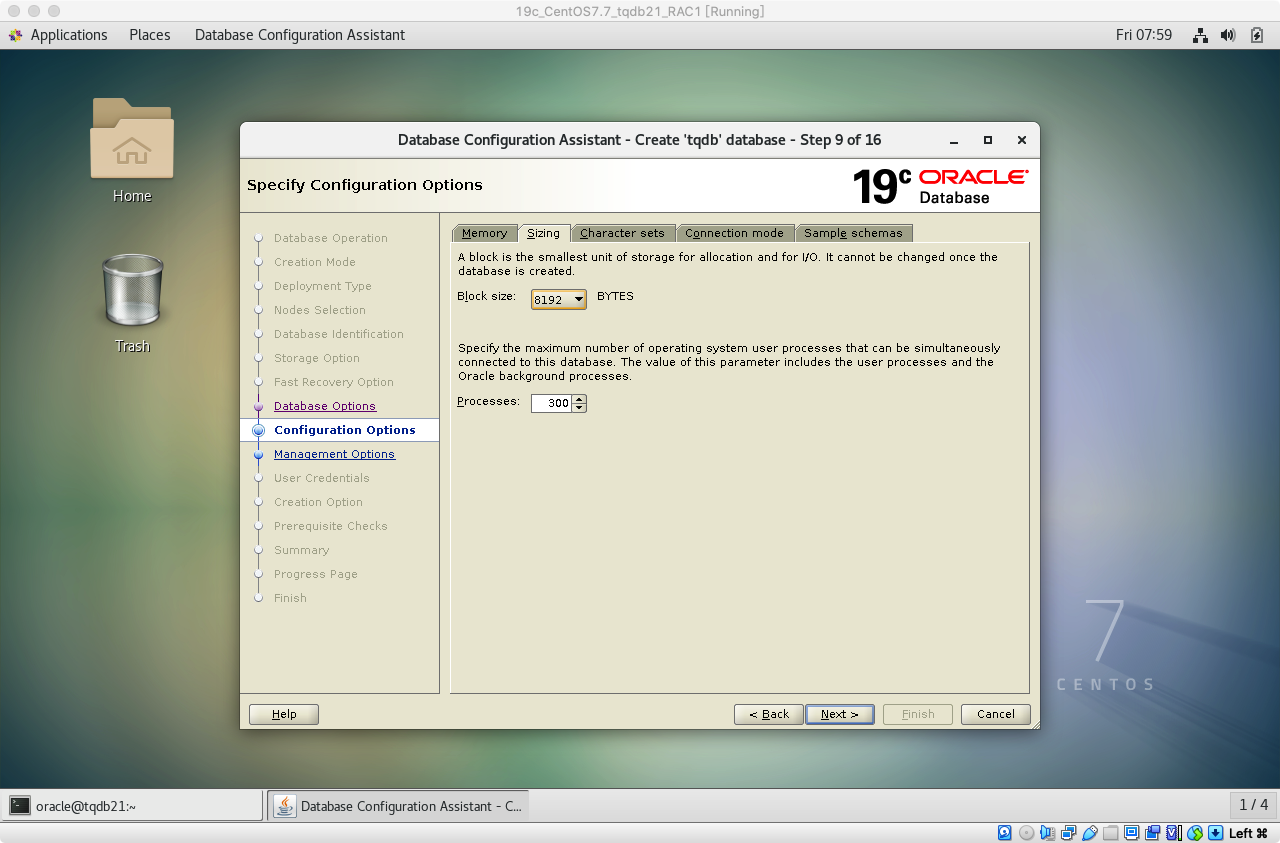The width and height of the screenshot is (1280, 843).
Task: Open the Sample schemas tab
Action: [853, 233]
